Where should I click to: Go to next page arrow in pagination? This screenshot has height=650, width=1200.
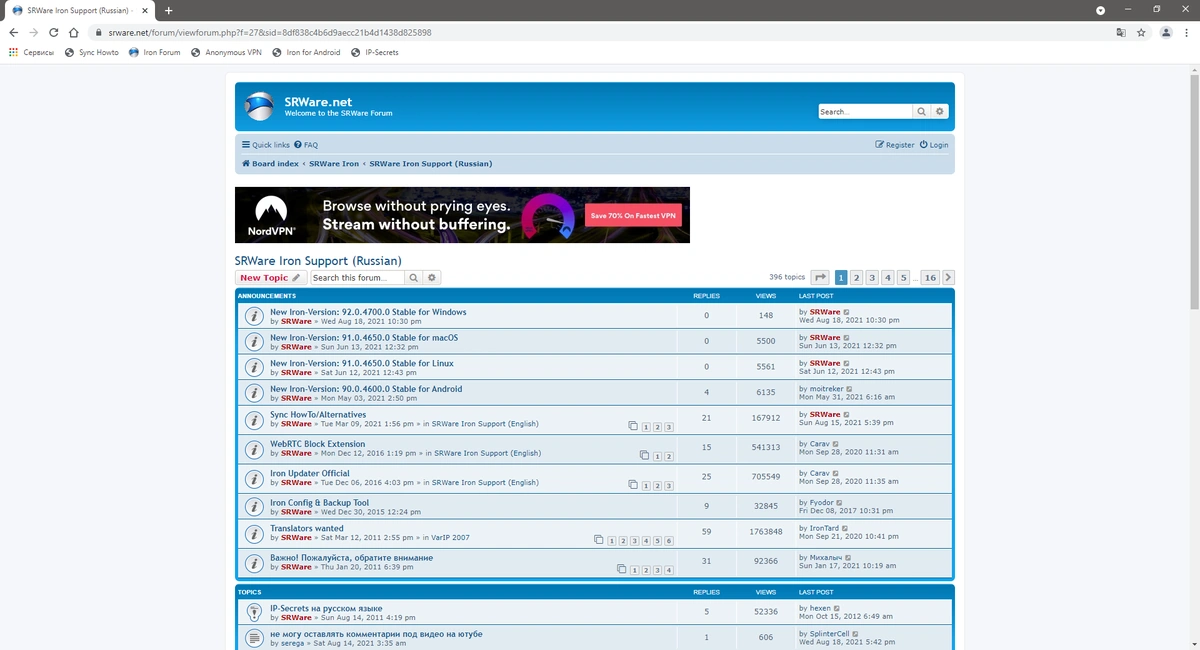click(x=948, y=277)
